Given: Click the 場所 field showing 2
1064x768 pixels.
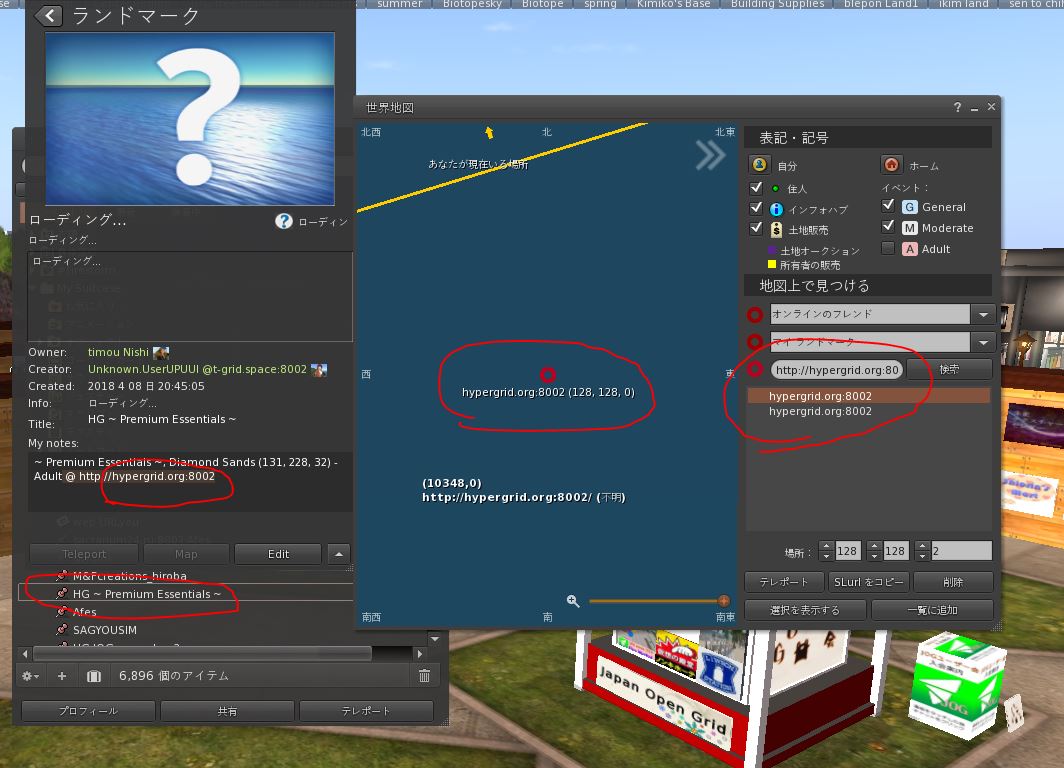Looking at the screenshot, I should pos(961,551).
